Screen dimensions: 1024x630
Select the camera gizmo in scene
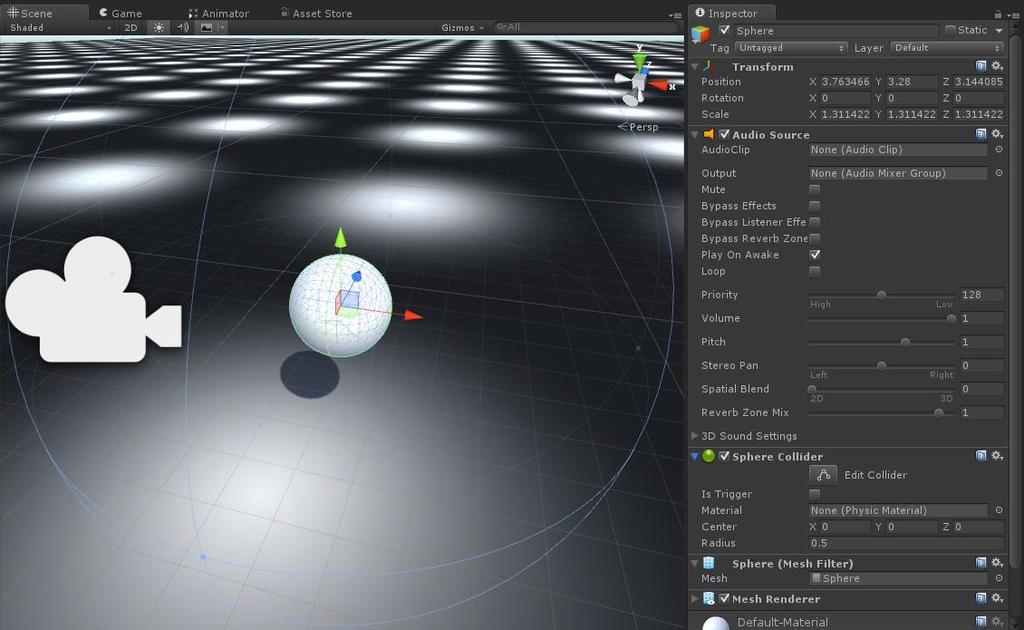(93, 300)
